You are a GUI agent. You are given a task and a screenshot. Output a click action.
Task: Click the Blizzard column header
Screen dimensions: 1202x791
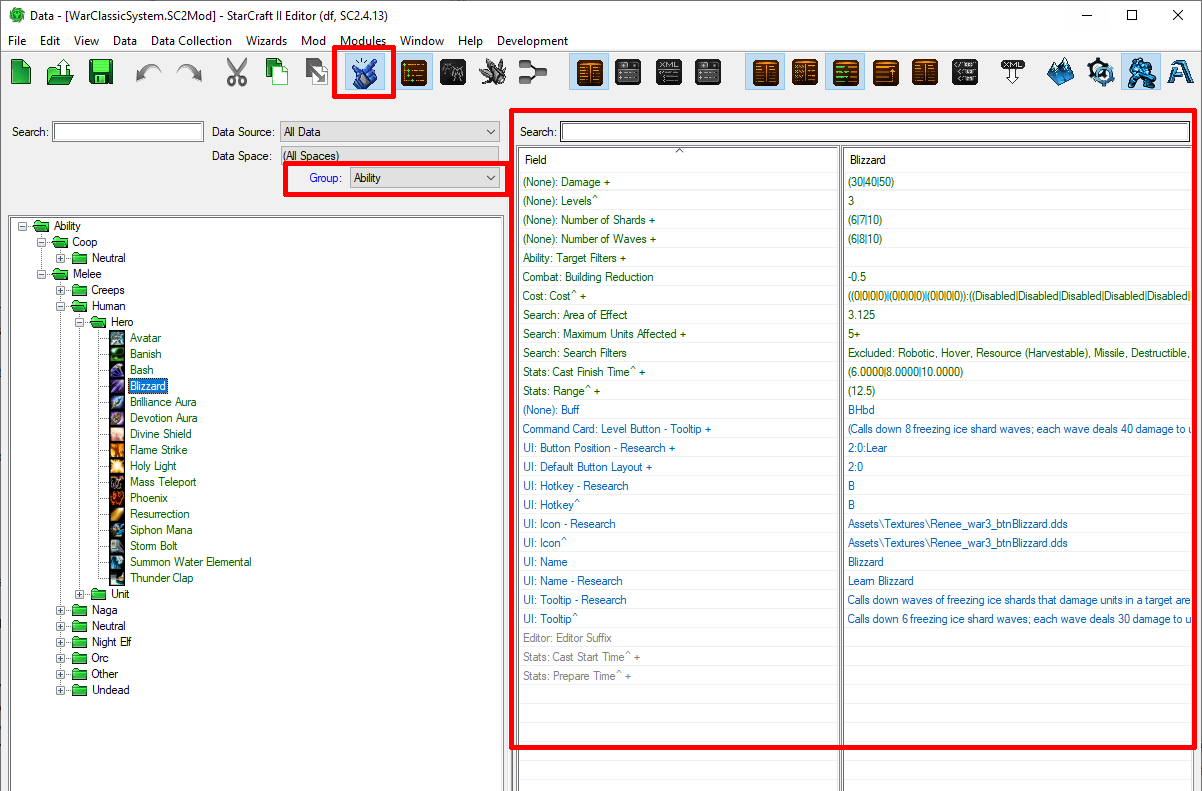[1019, 159]
